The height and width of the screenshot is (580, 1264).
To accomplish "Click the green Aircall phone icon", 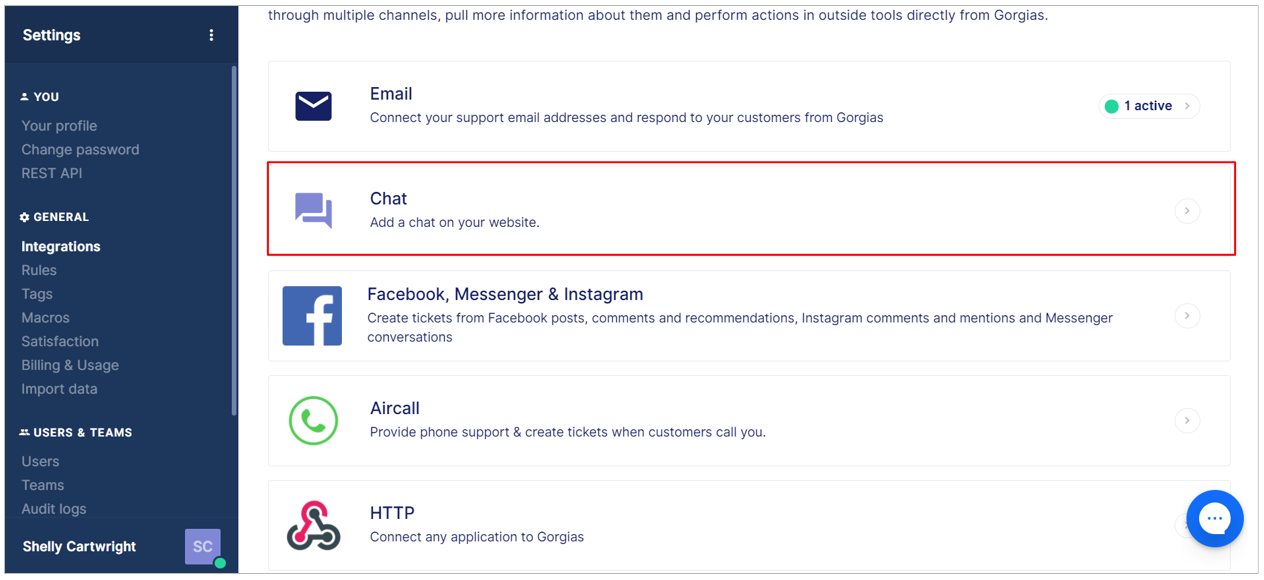I will tap(313, 420).
